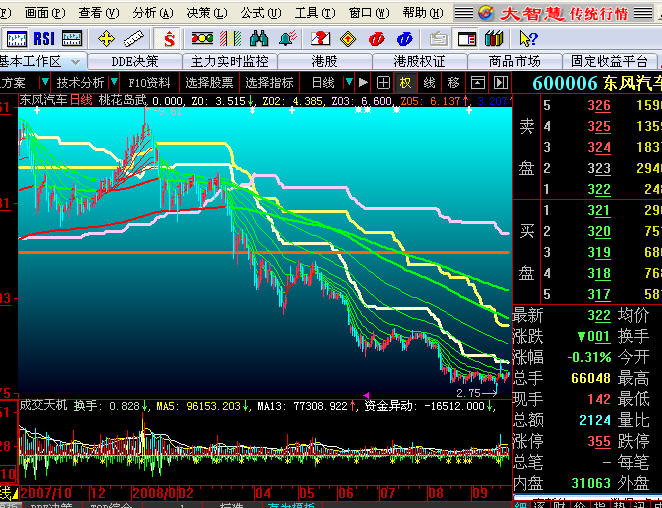Click the 2.75 low price label
The height and width of the screenshot is (508, 662).
tap(469, 393)
